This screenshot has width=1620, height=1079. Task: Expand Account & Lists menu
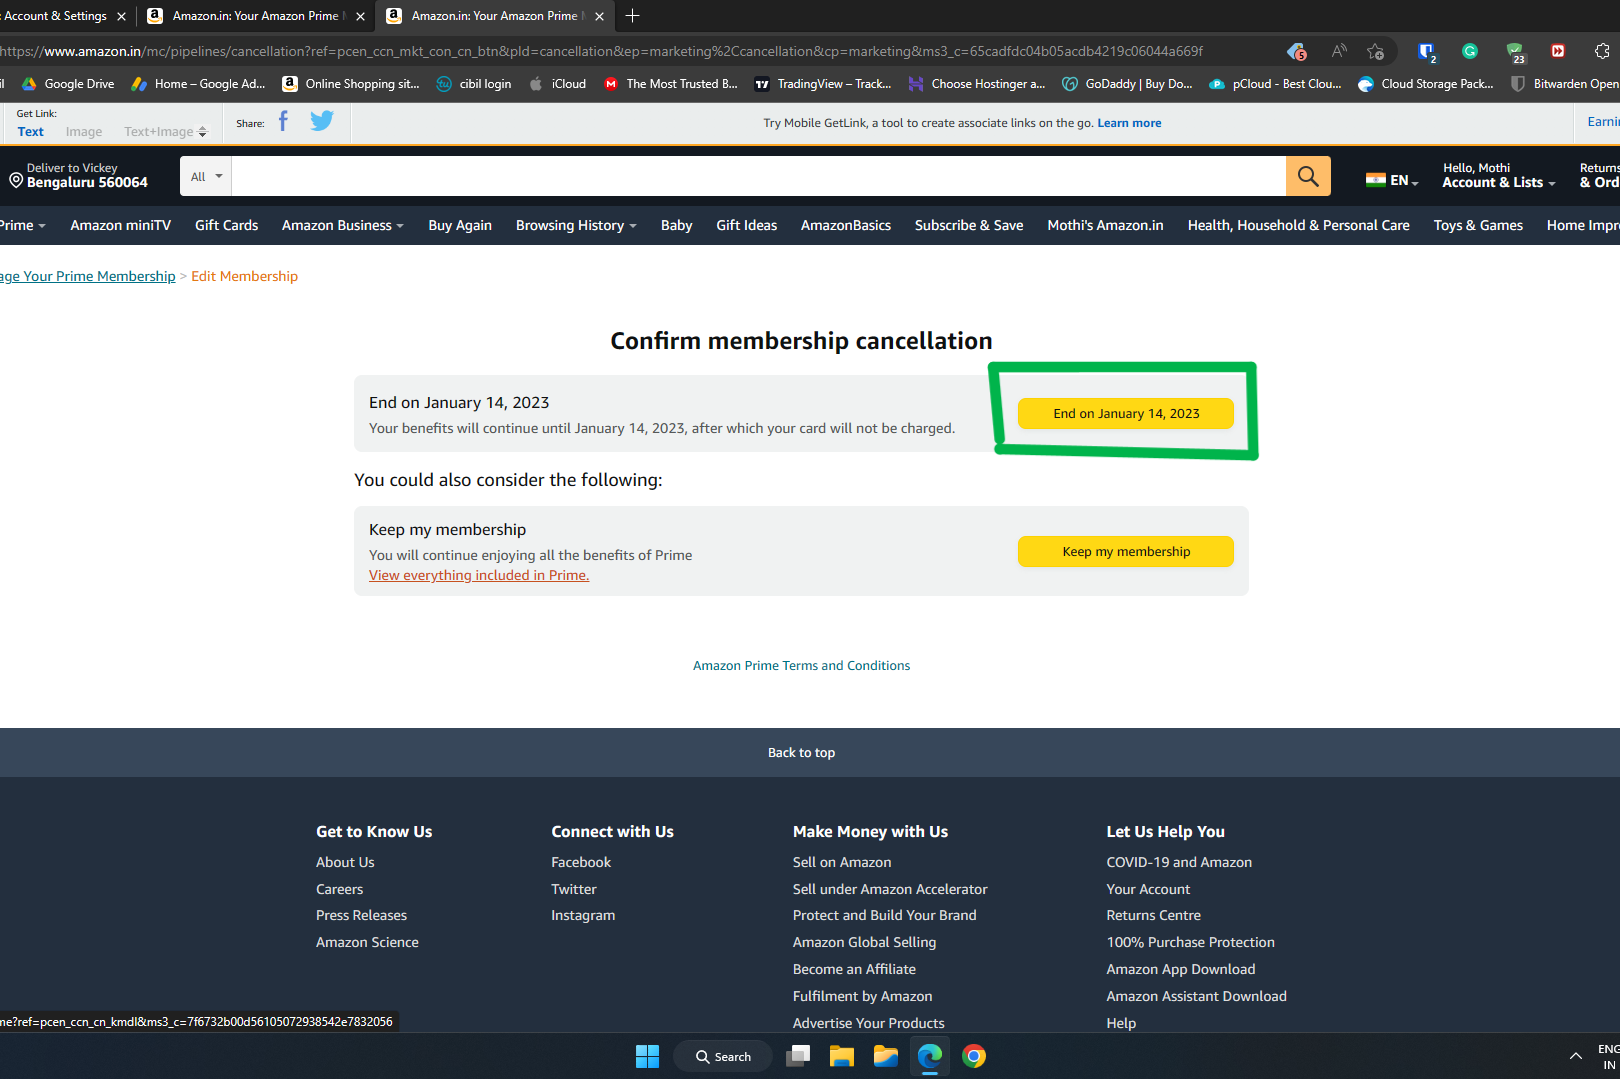coord(1498,176)
